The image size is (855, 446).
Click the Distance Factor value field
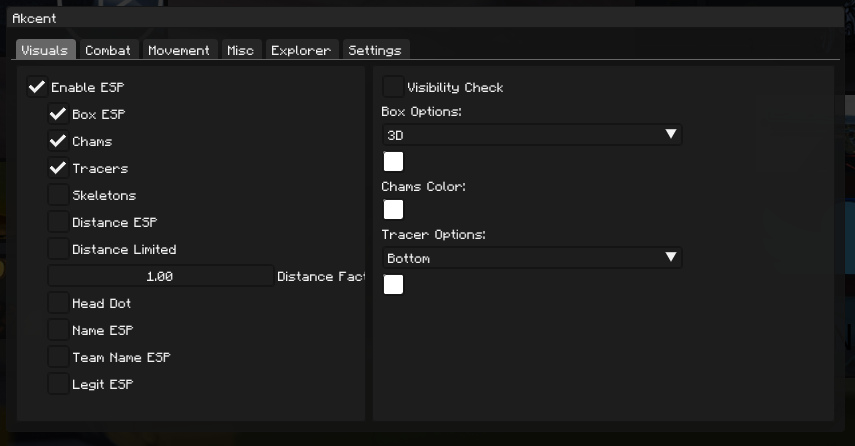(x=160, y=276)
